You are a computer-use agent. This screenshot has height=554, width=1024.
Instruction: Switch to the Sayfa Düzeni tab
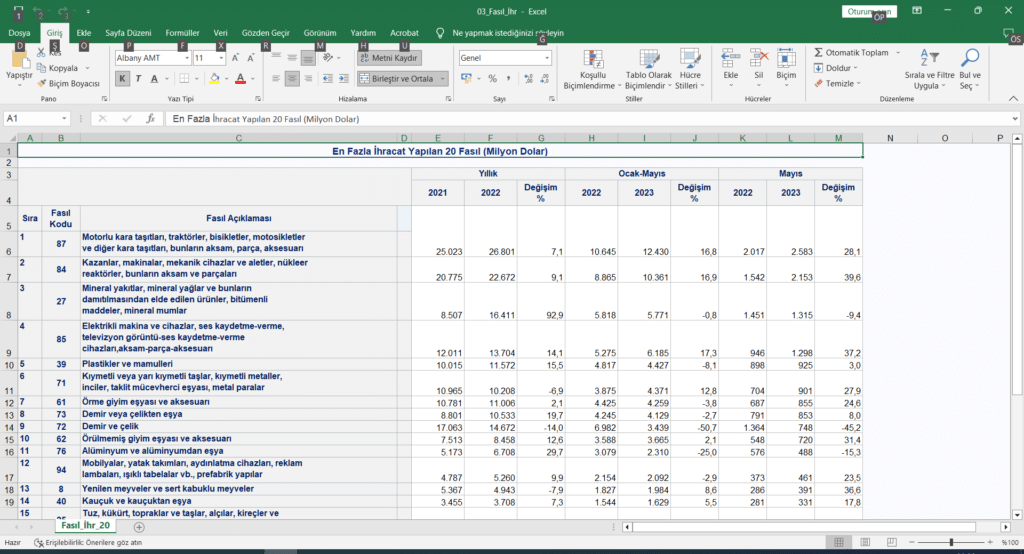pyautogui.click(x=128, y=33)
